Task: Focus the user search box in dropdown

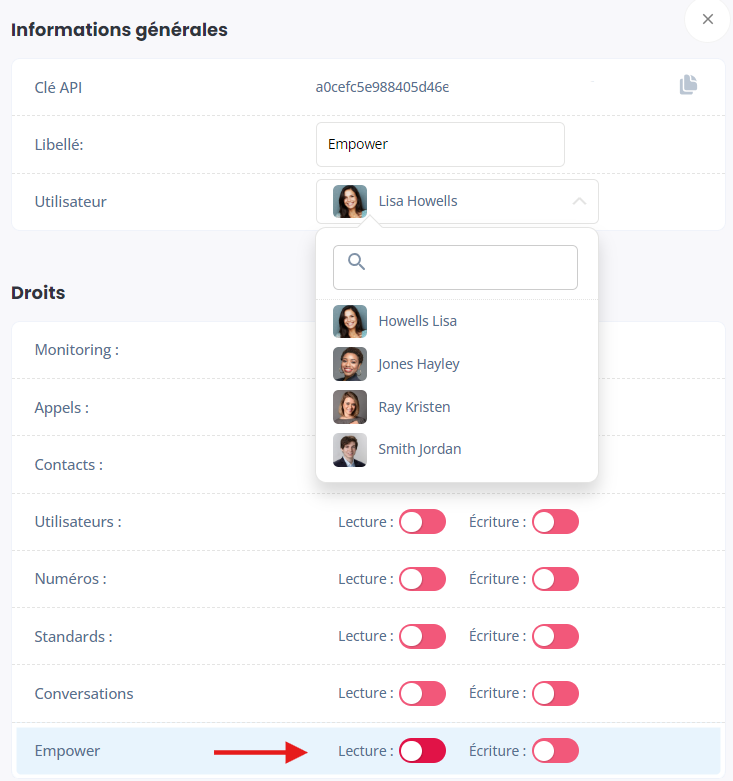Action: pyautogui.click(x=455, y=267)
